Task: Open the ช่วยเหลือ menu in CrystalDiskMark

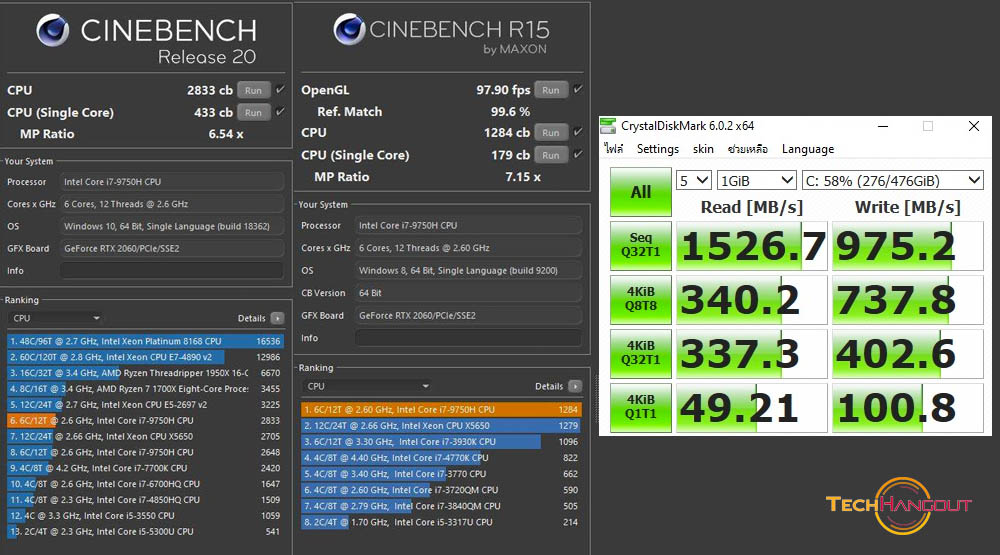Action: point(747,149)
